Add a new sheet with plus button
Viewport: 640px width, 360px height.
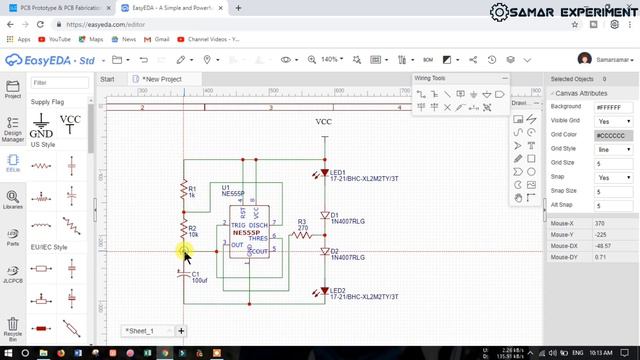[181, 331]
